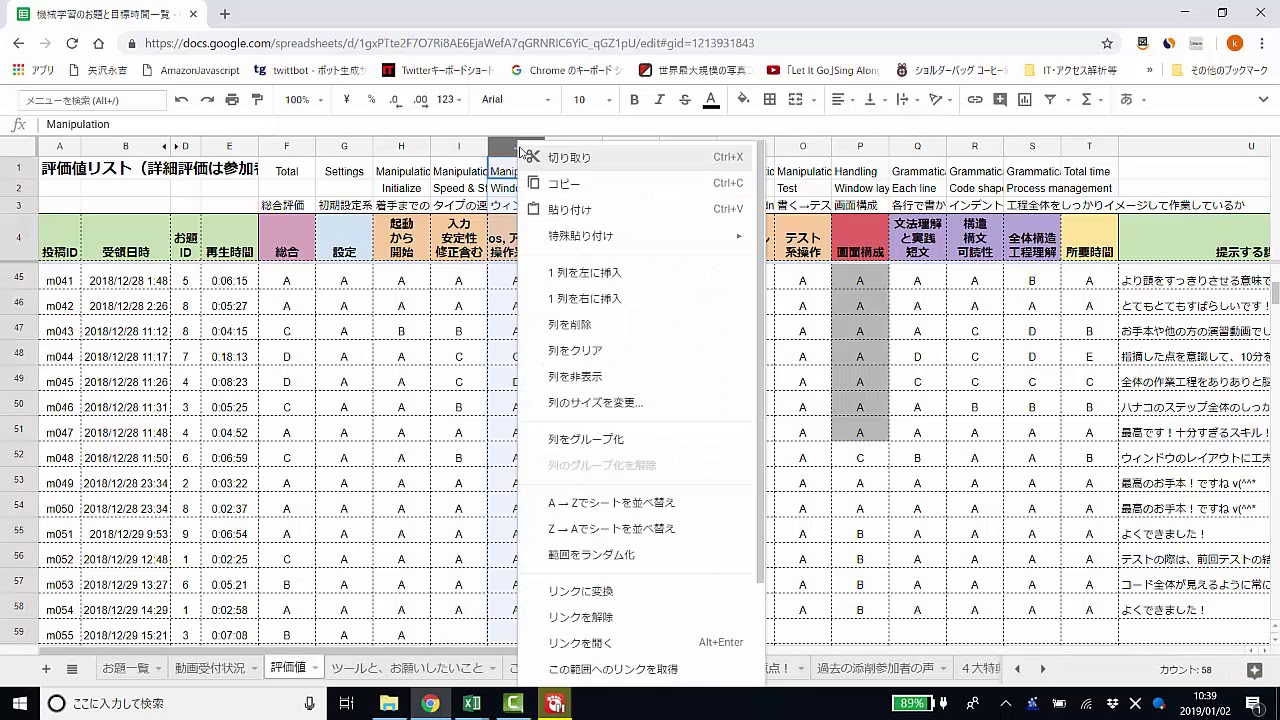This screenshot has height=720, width=1280.
Task: Toggle strikethrough formatting
Action: (685, 100)
